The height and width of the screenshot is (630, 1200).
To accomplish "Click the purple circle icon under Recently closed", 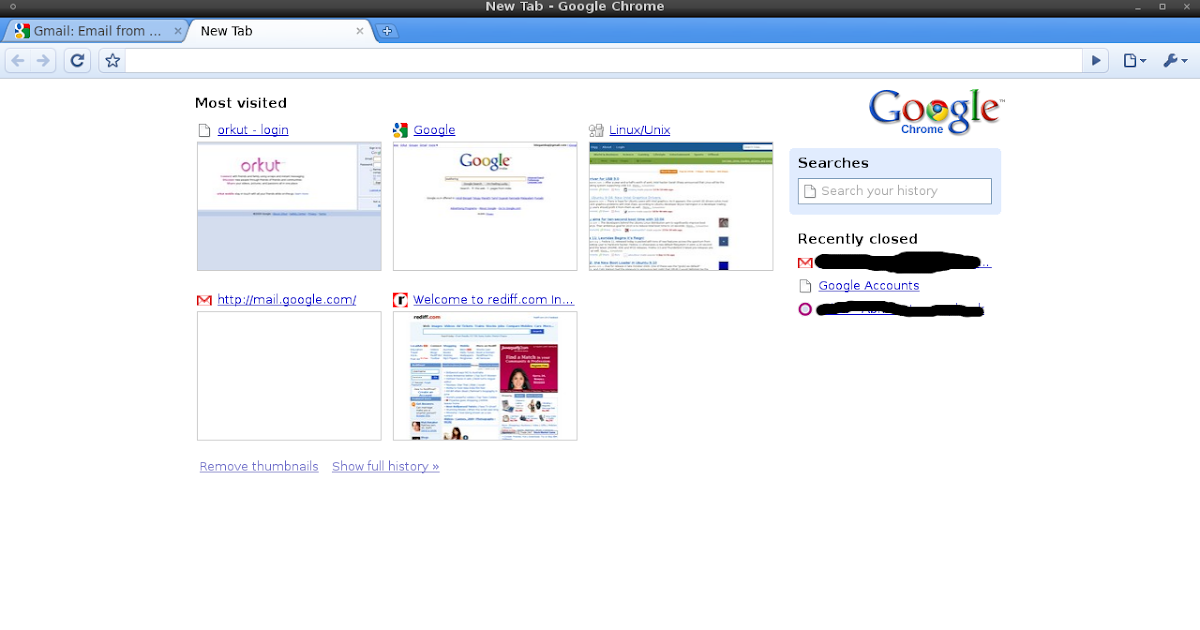I will click(x=805, y=309).
